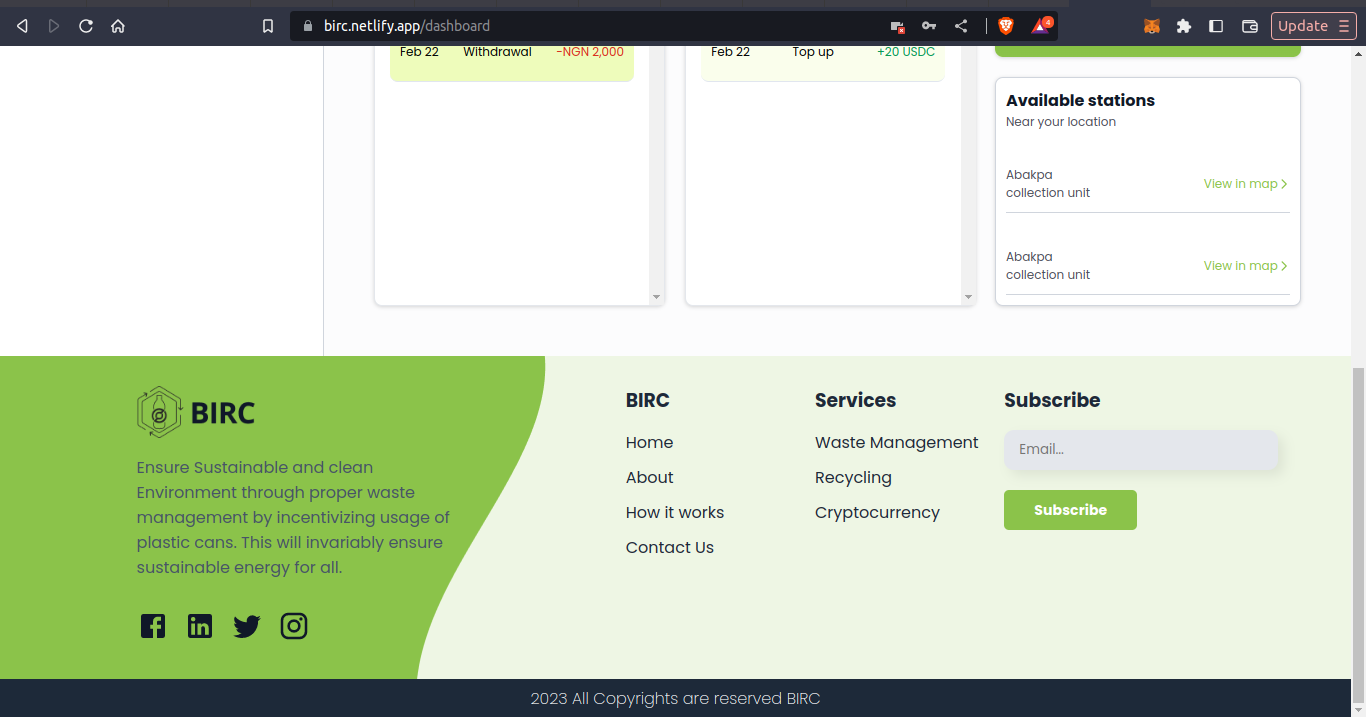Select Cryptocurrency under Services
Screen dimensions: 1366x717
pyautogui.click(x=877, y=512)
